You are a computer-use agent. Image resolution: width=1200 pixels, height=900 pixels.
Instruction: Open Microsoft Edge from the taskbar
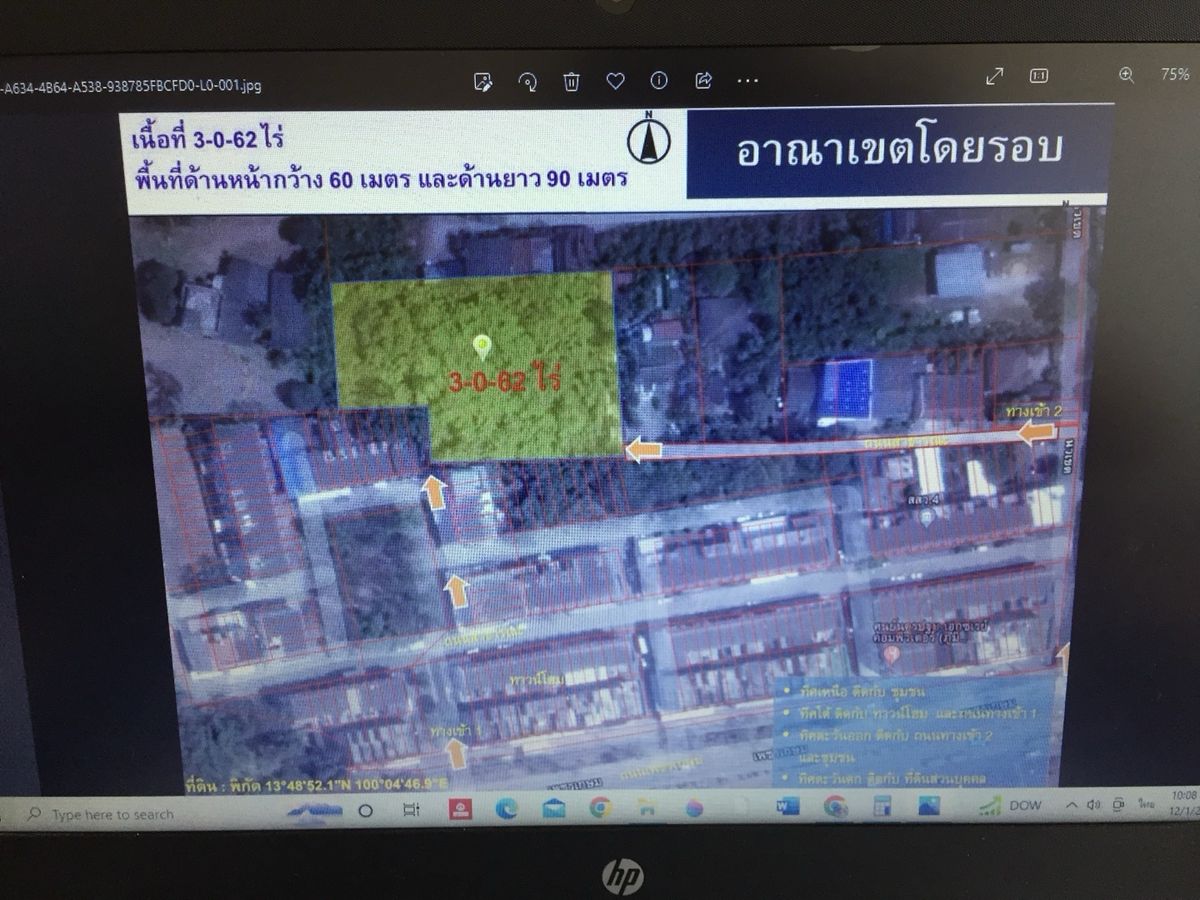point(506,807)
